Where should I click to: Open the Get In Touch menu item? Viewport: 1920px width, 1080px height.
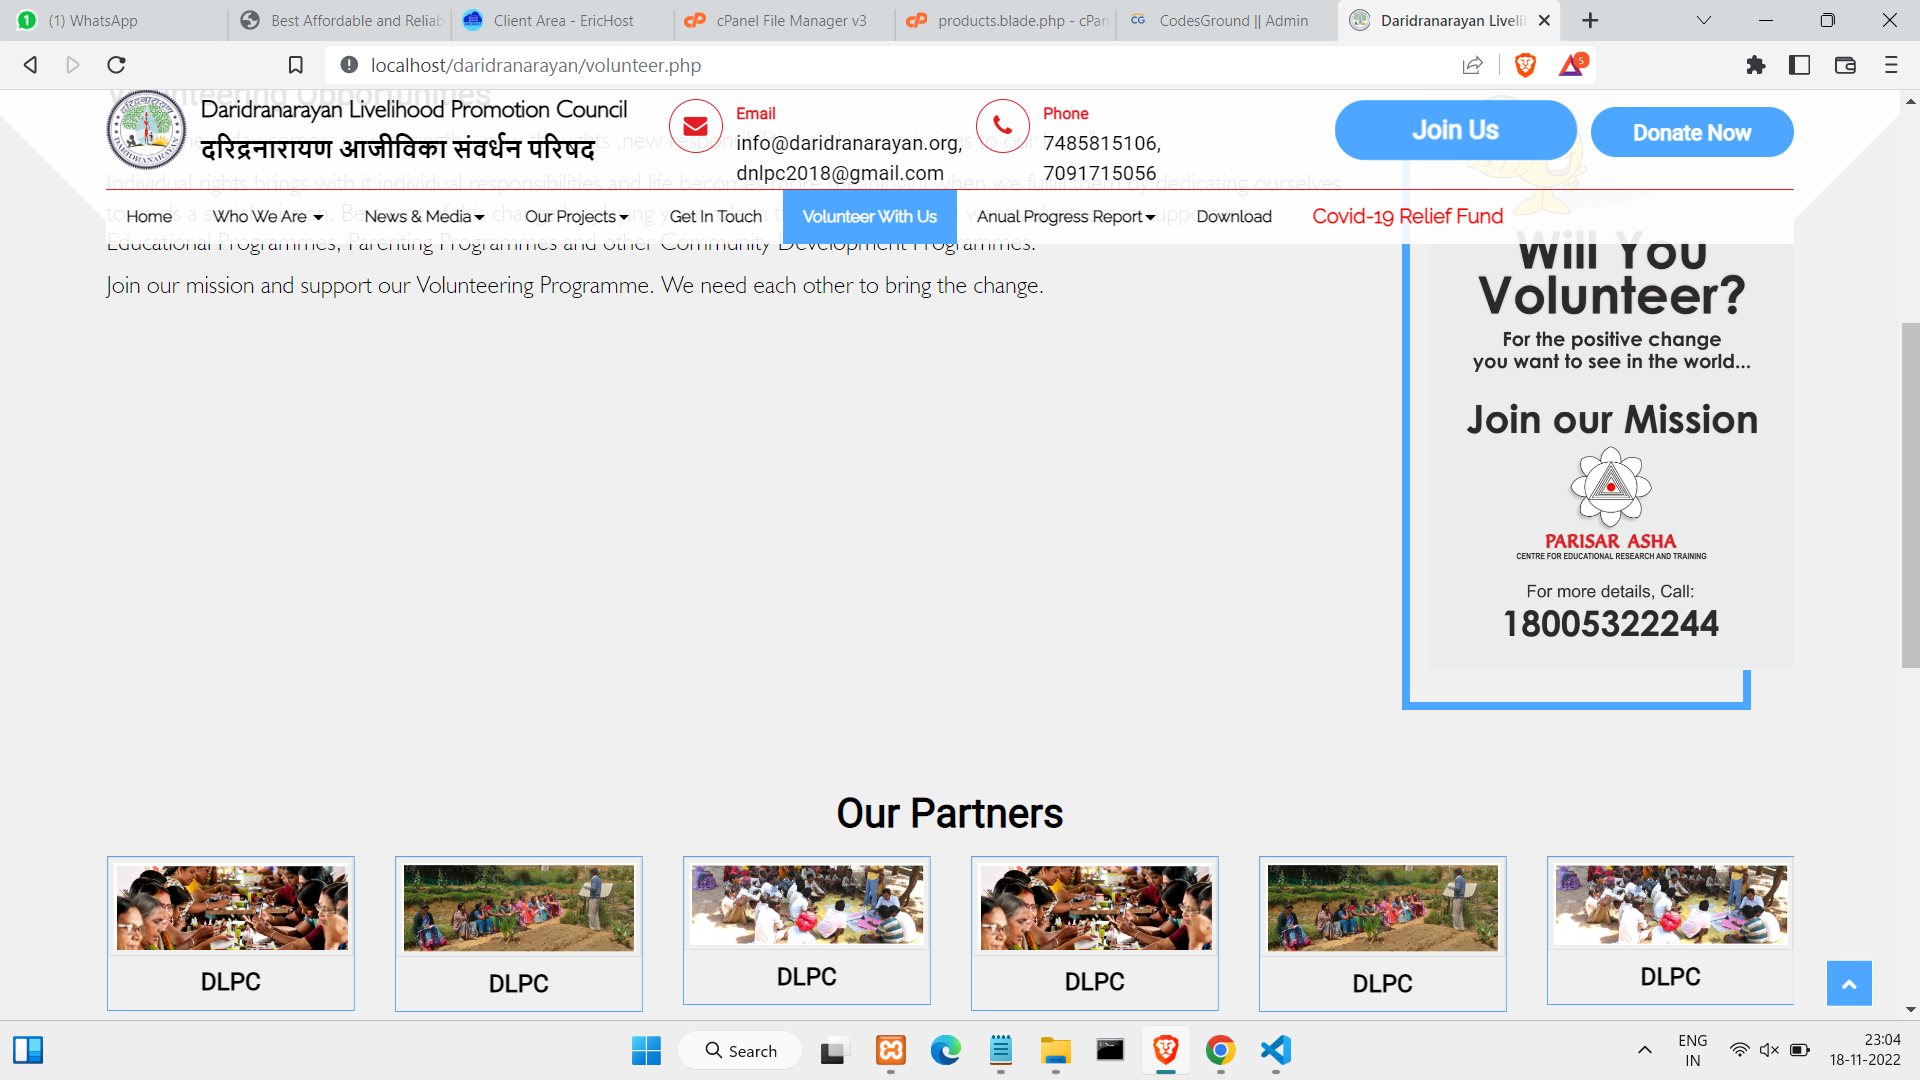716,217
